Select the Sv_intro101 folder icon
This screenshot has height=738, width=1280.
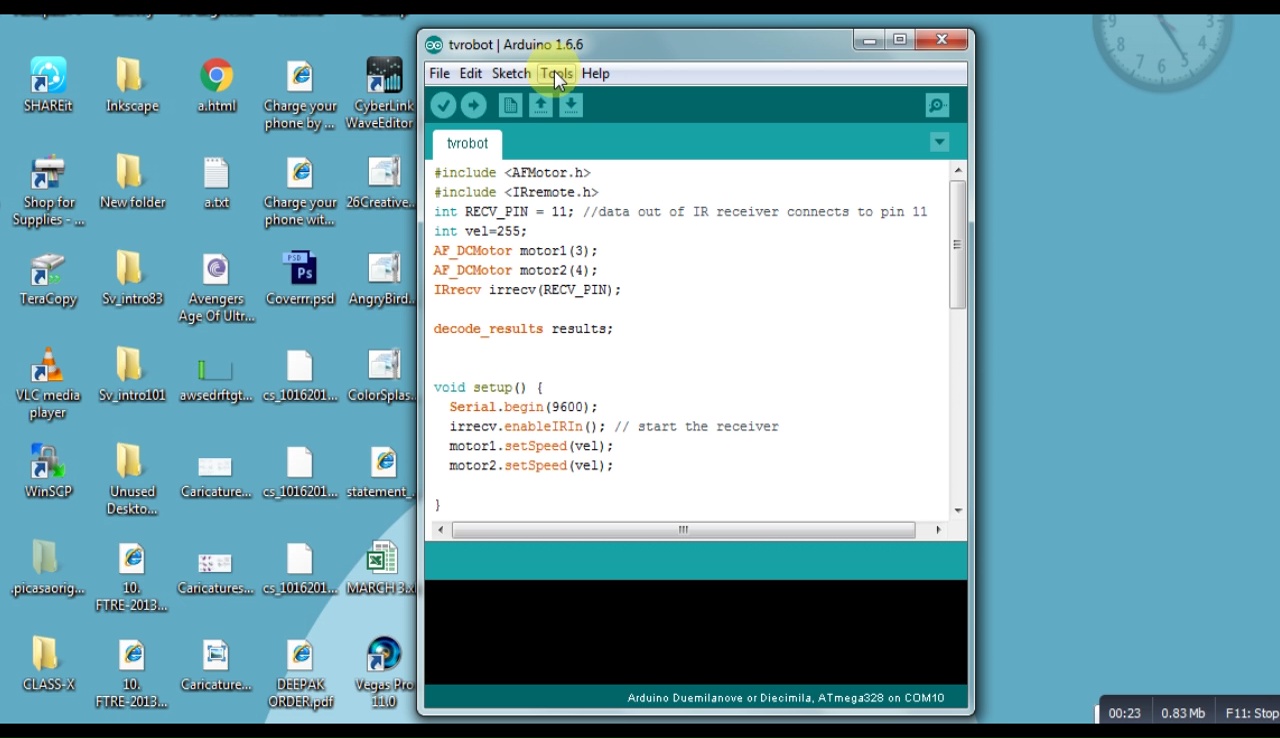132,375
